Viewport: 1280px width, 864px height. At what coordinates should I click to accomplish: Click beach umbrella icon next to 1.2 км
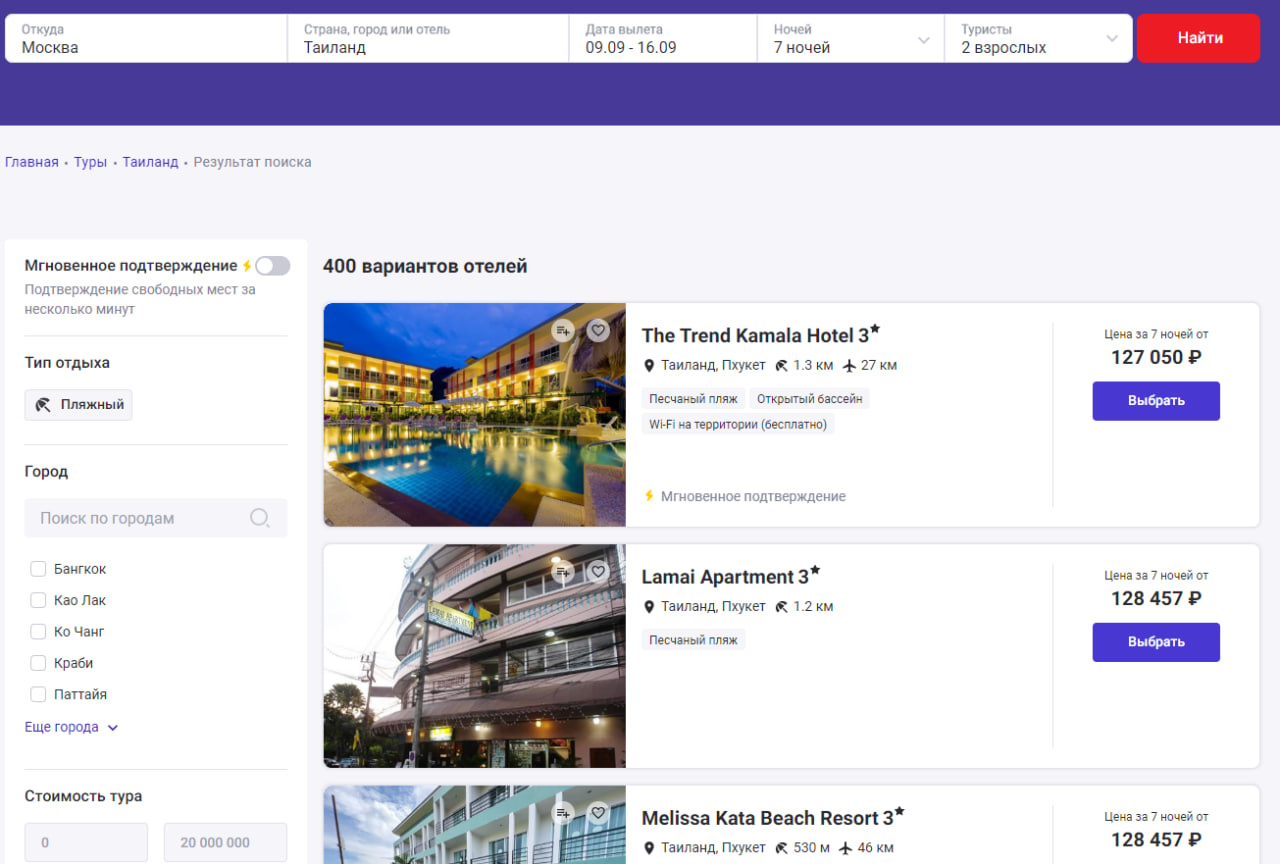coord(782,607)
